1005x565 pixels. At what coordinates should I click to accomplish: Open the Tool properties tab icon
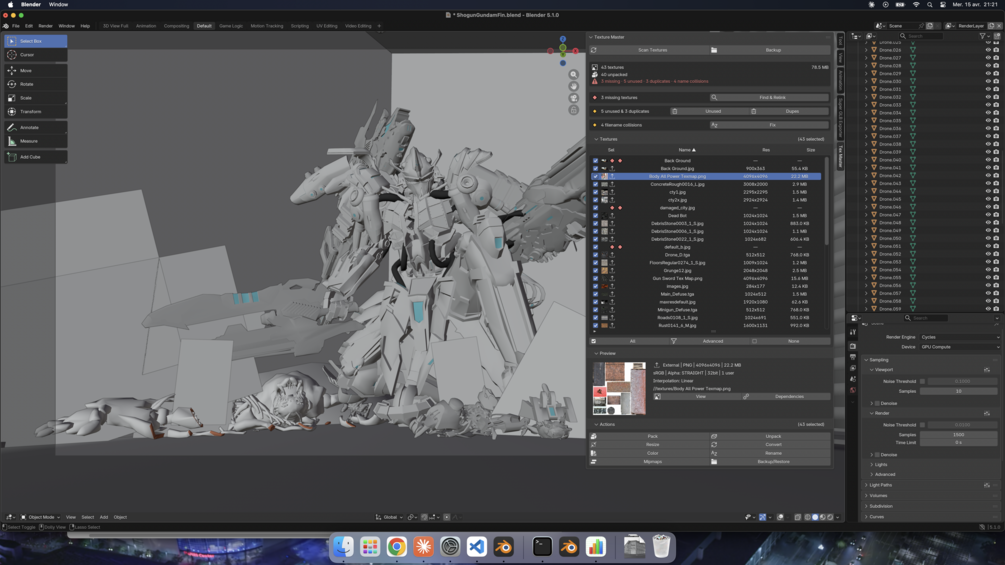[853, 332]
